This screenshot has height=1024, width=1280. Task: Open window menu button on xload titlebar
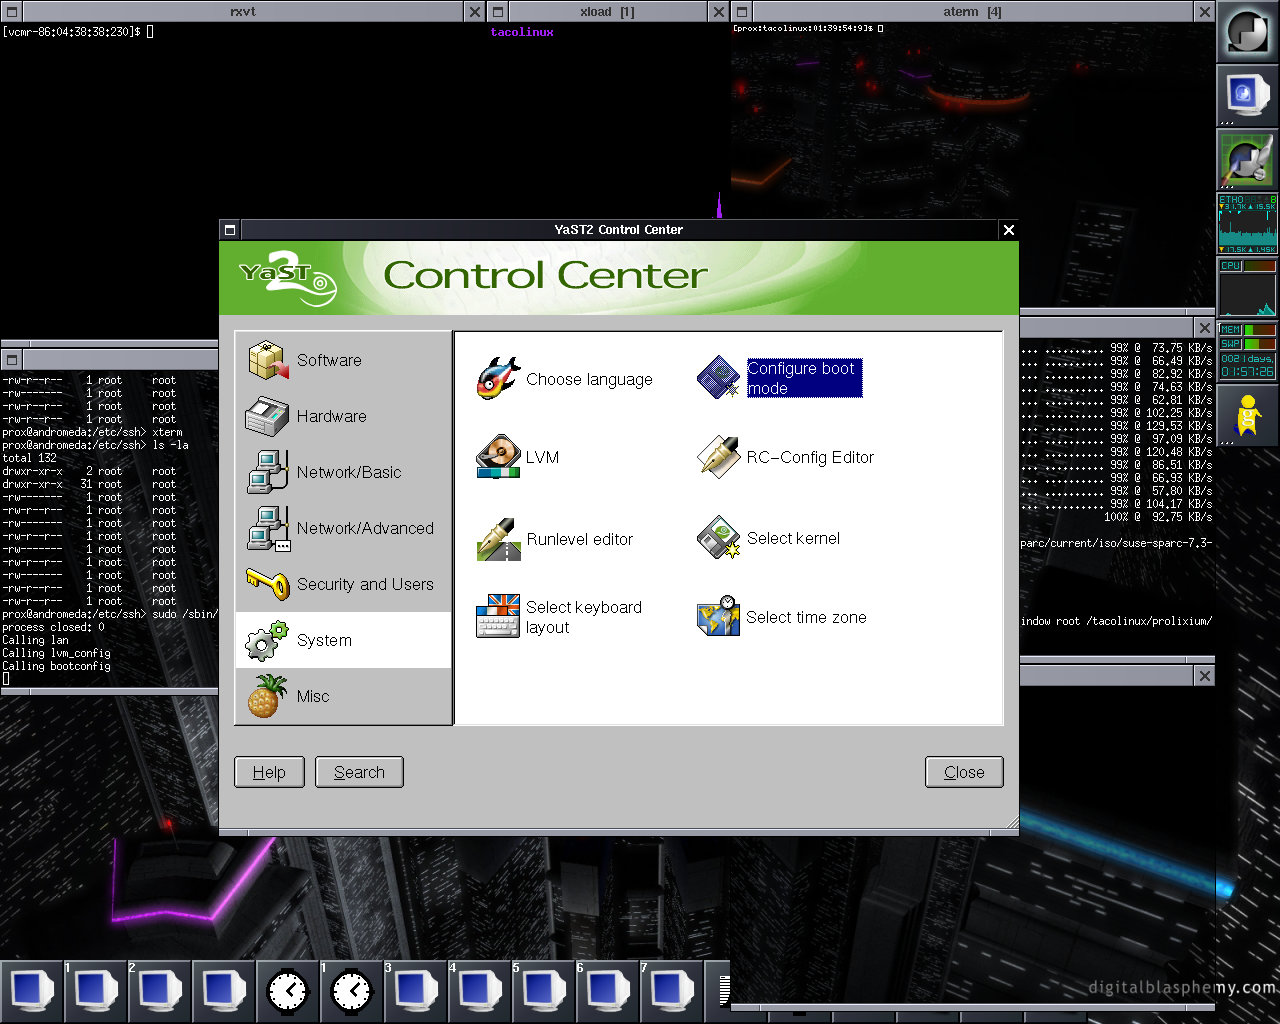click(x=498, y=11)
